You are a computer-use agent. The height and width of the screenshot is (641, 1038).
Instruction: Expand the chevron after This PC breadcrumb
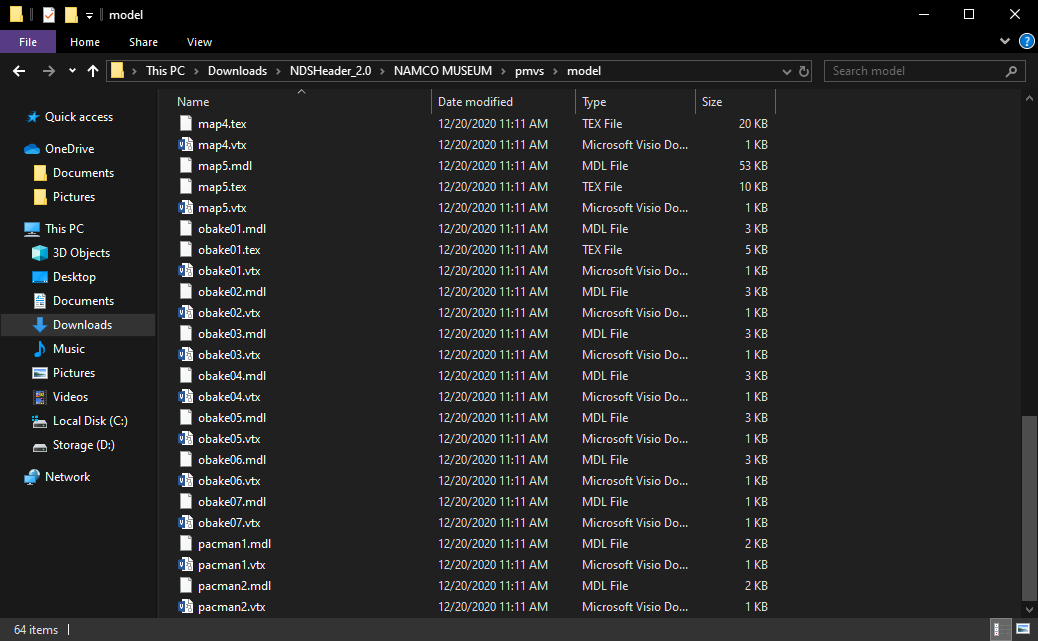(x=196, y=71)
